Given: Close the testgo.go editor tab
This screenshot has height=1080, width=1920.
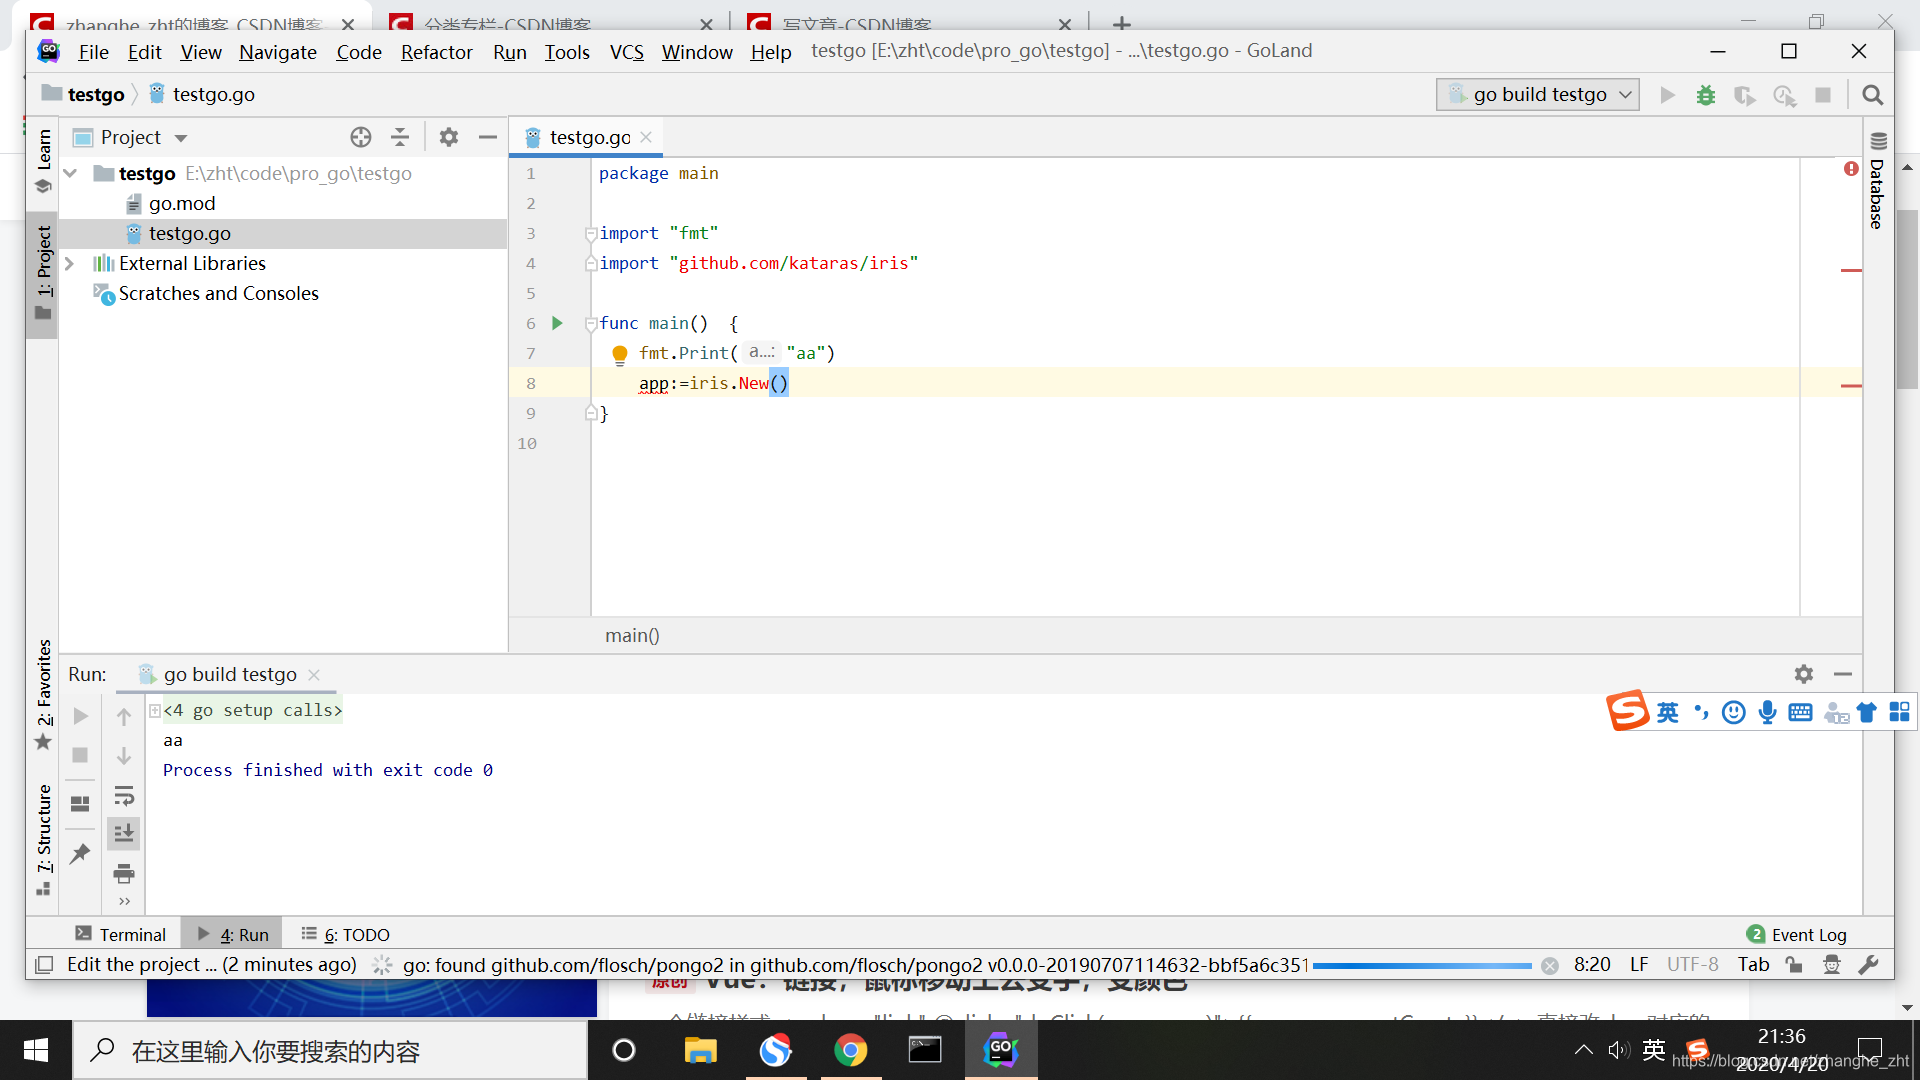Looking at the screenshot, I should click(646, 137).
